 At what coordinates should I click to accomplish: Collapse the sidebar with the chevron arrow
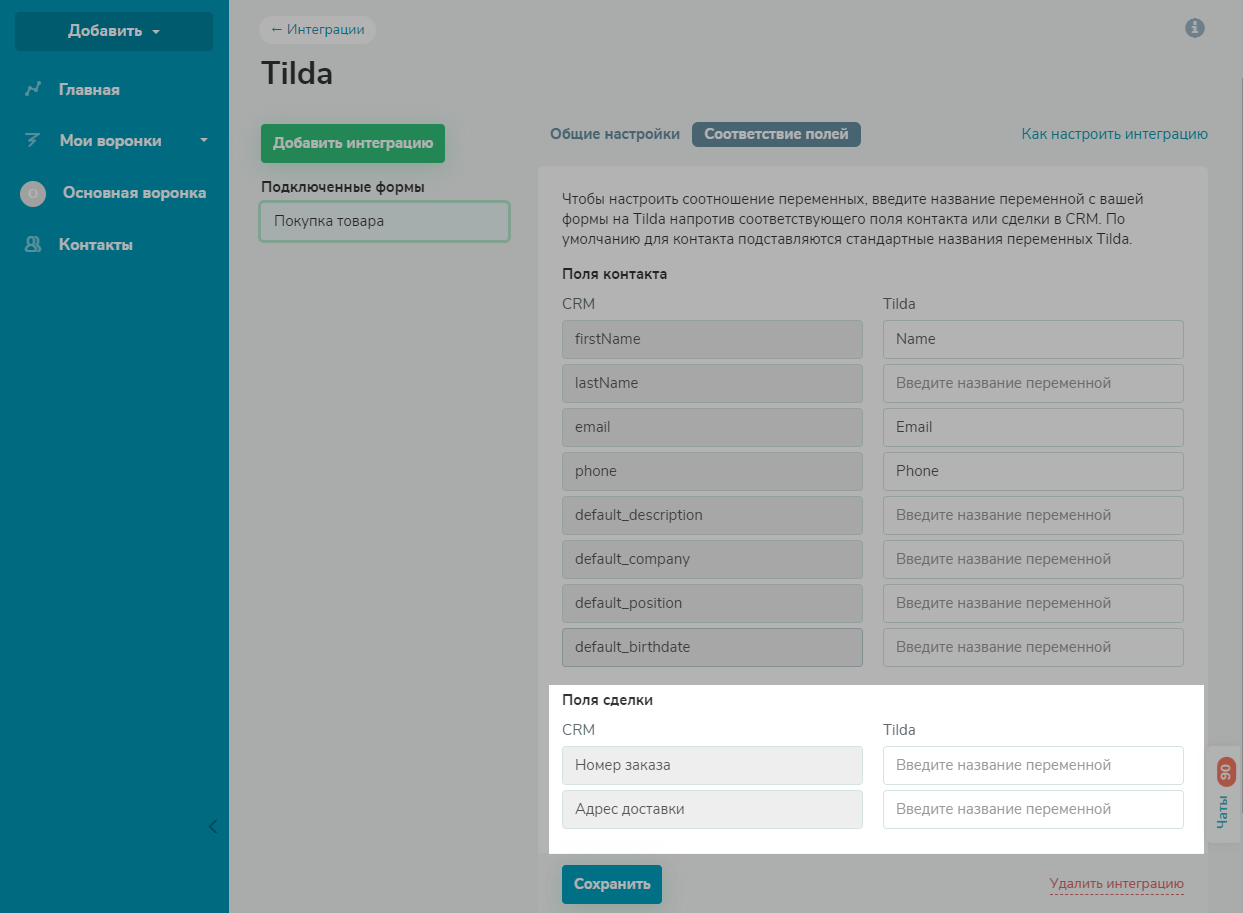pyautogui.click(x=212, y=826)
